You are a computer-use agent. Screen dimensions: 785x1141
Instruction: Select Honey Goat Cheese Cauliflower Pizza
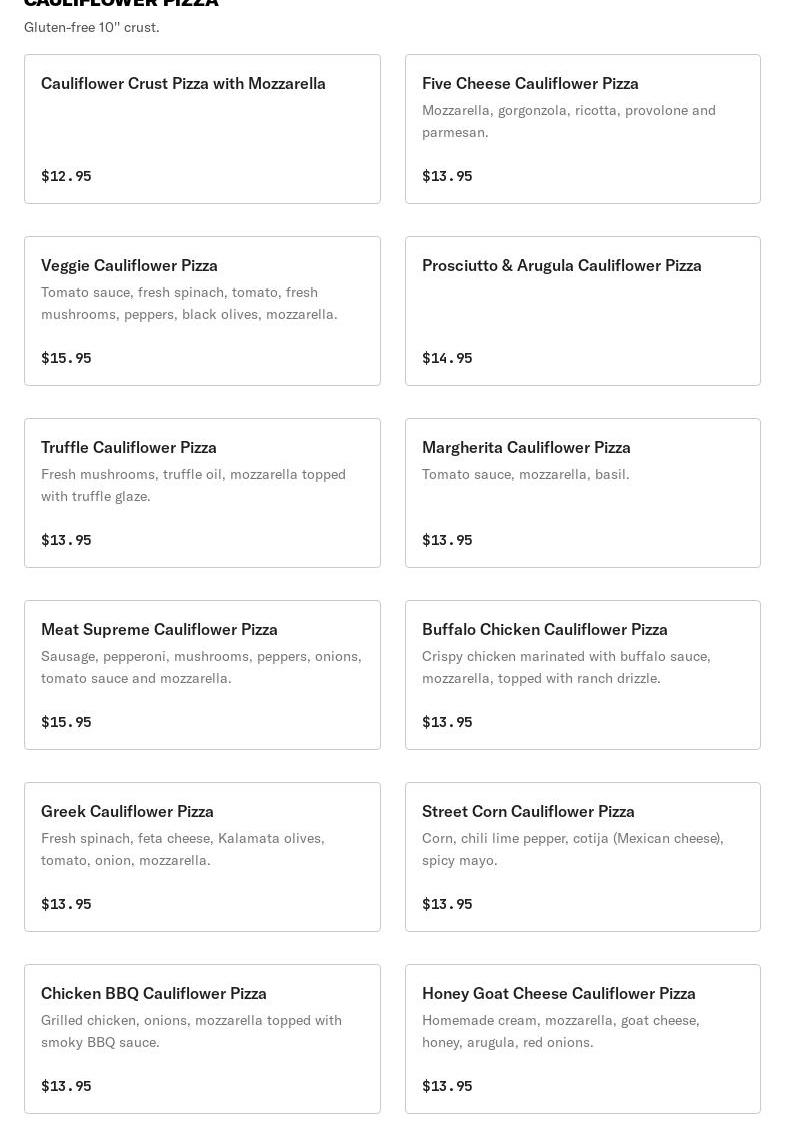(x=582, y=1038)
